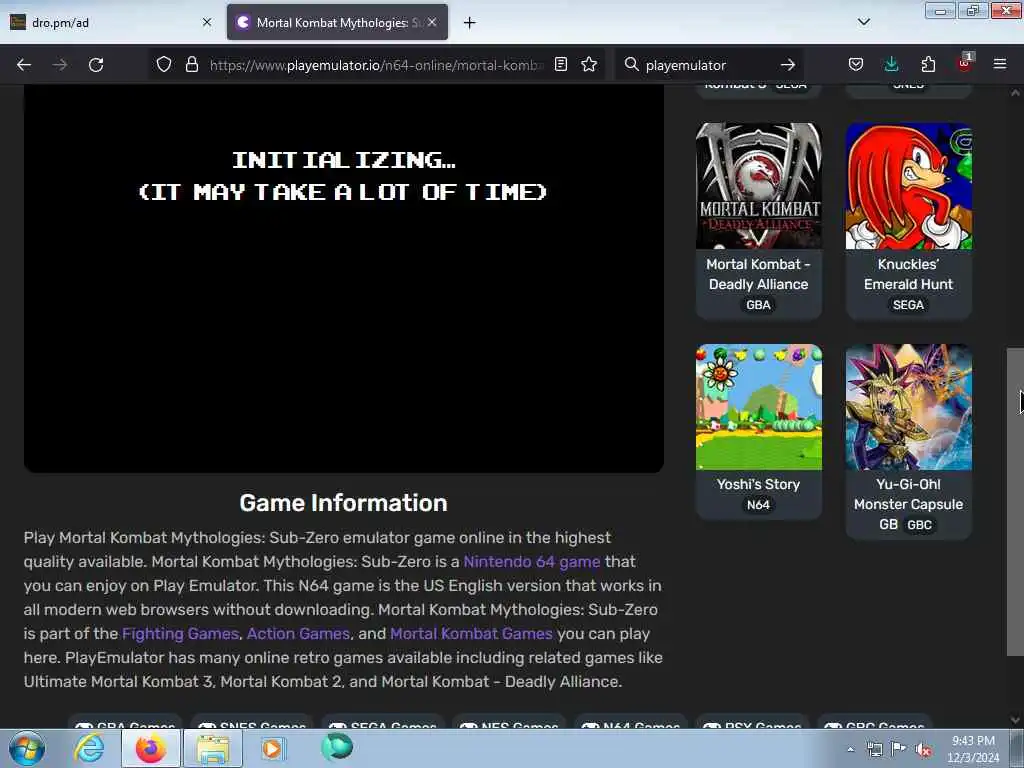
Task: Close the dro.pm/ad tab
Action: [x=207, y=22]
